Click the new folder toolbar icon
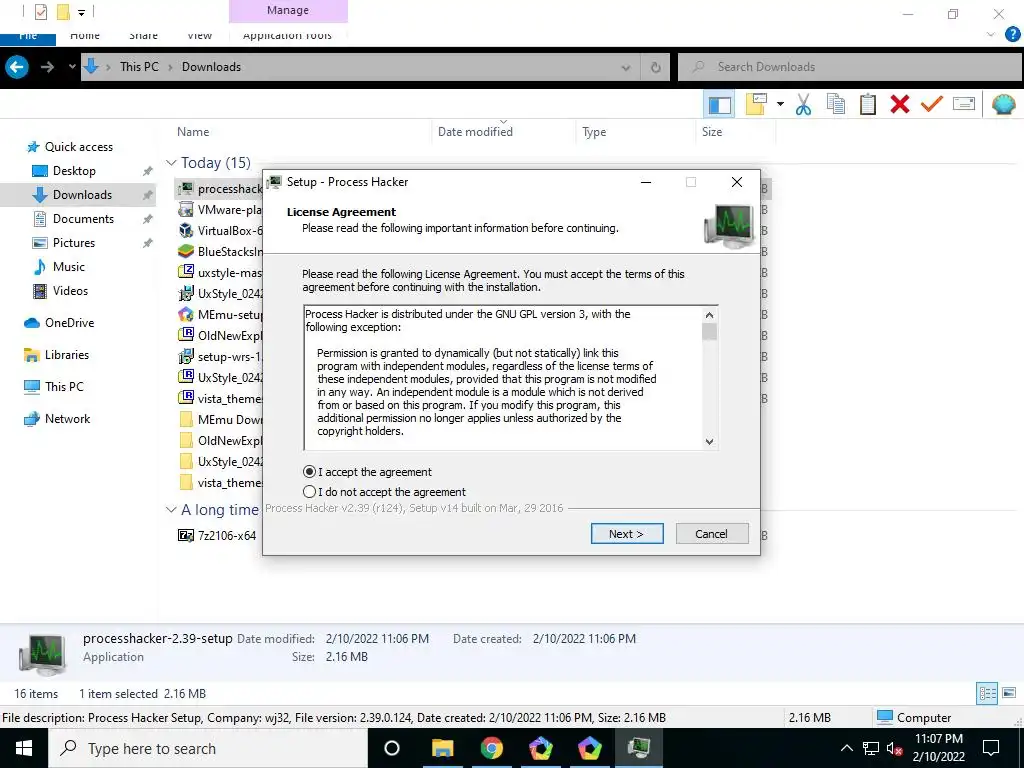 click(756, 104)
